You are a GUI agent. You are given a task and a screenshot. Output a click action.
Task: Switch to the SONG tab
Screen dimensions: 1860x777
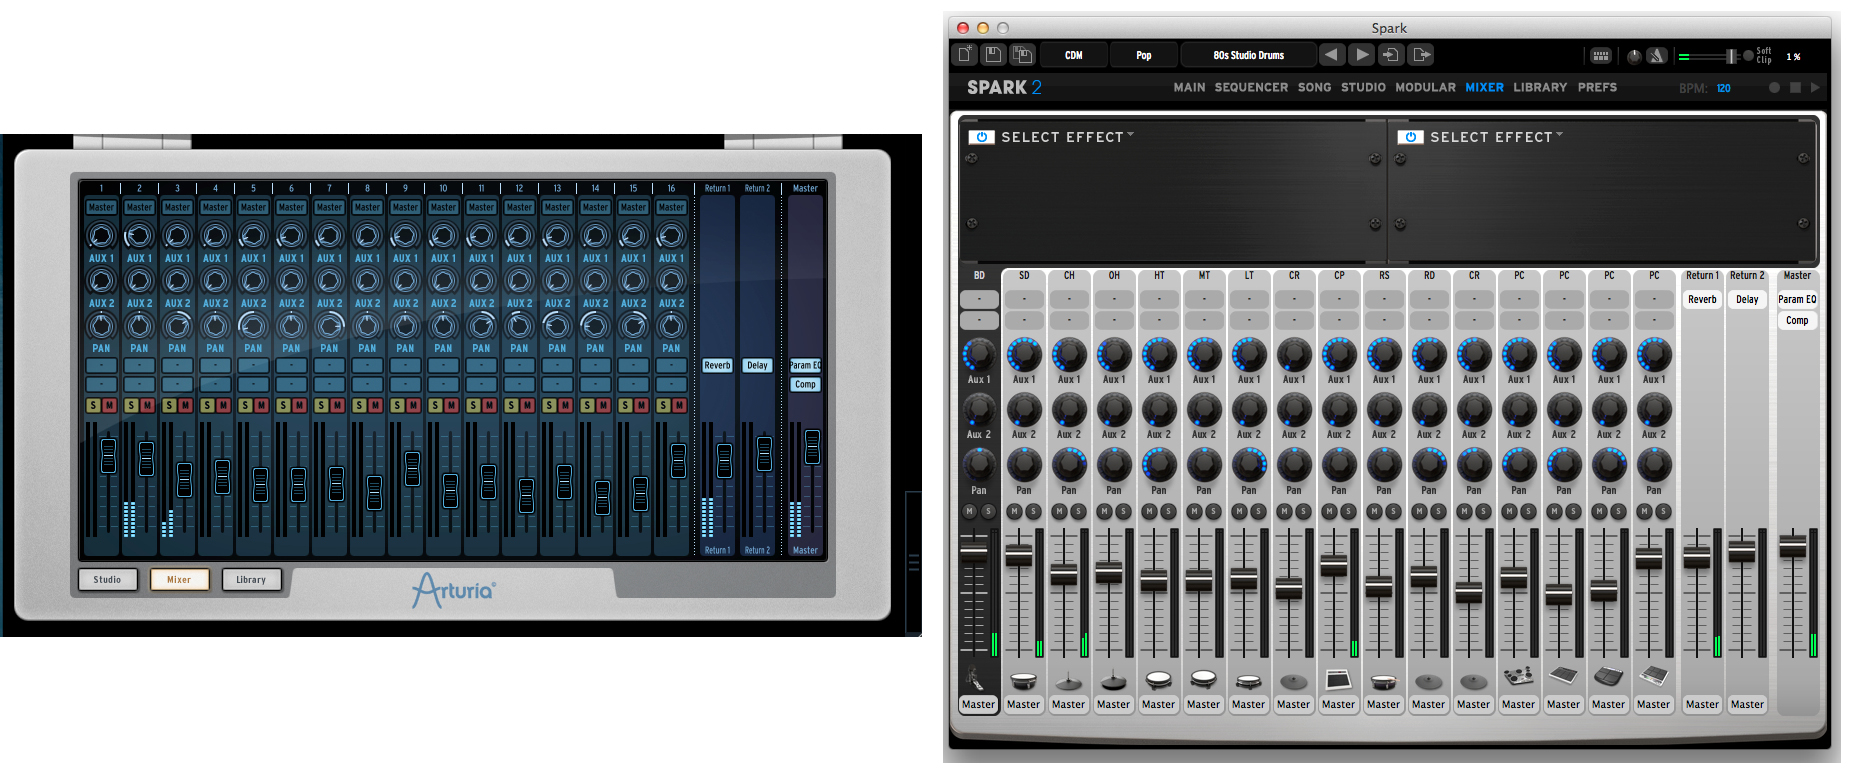tap(1314, 88)
